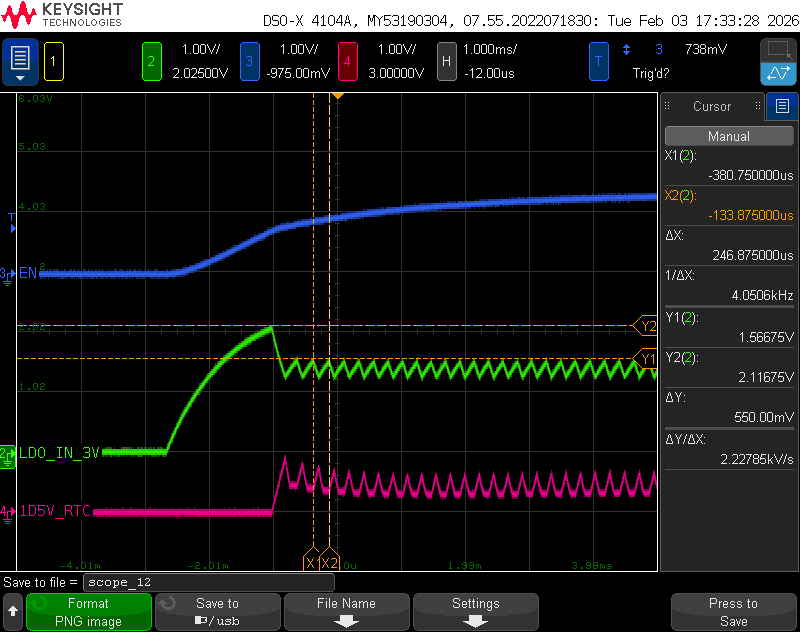This screenshot has height=632, width=800.
Task: Click the Press to Save button
Action: coord(733,612)
